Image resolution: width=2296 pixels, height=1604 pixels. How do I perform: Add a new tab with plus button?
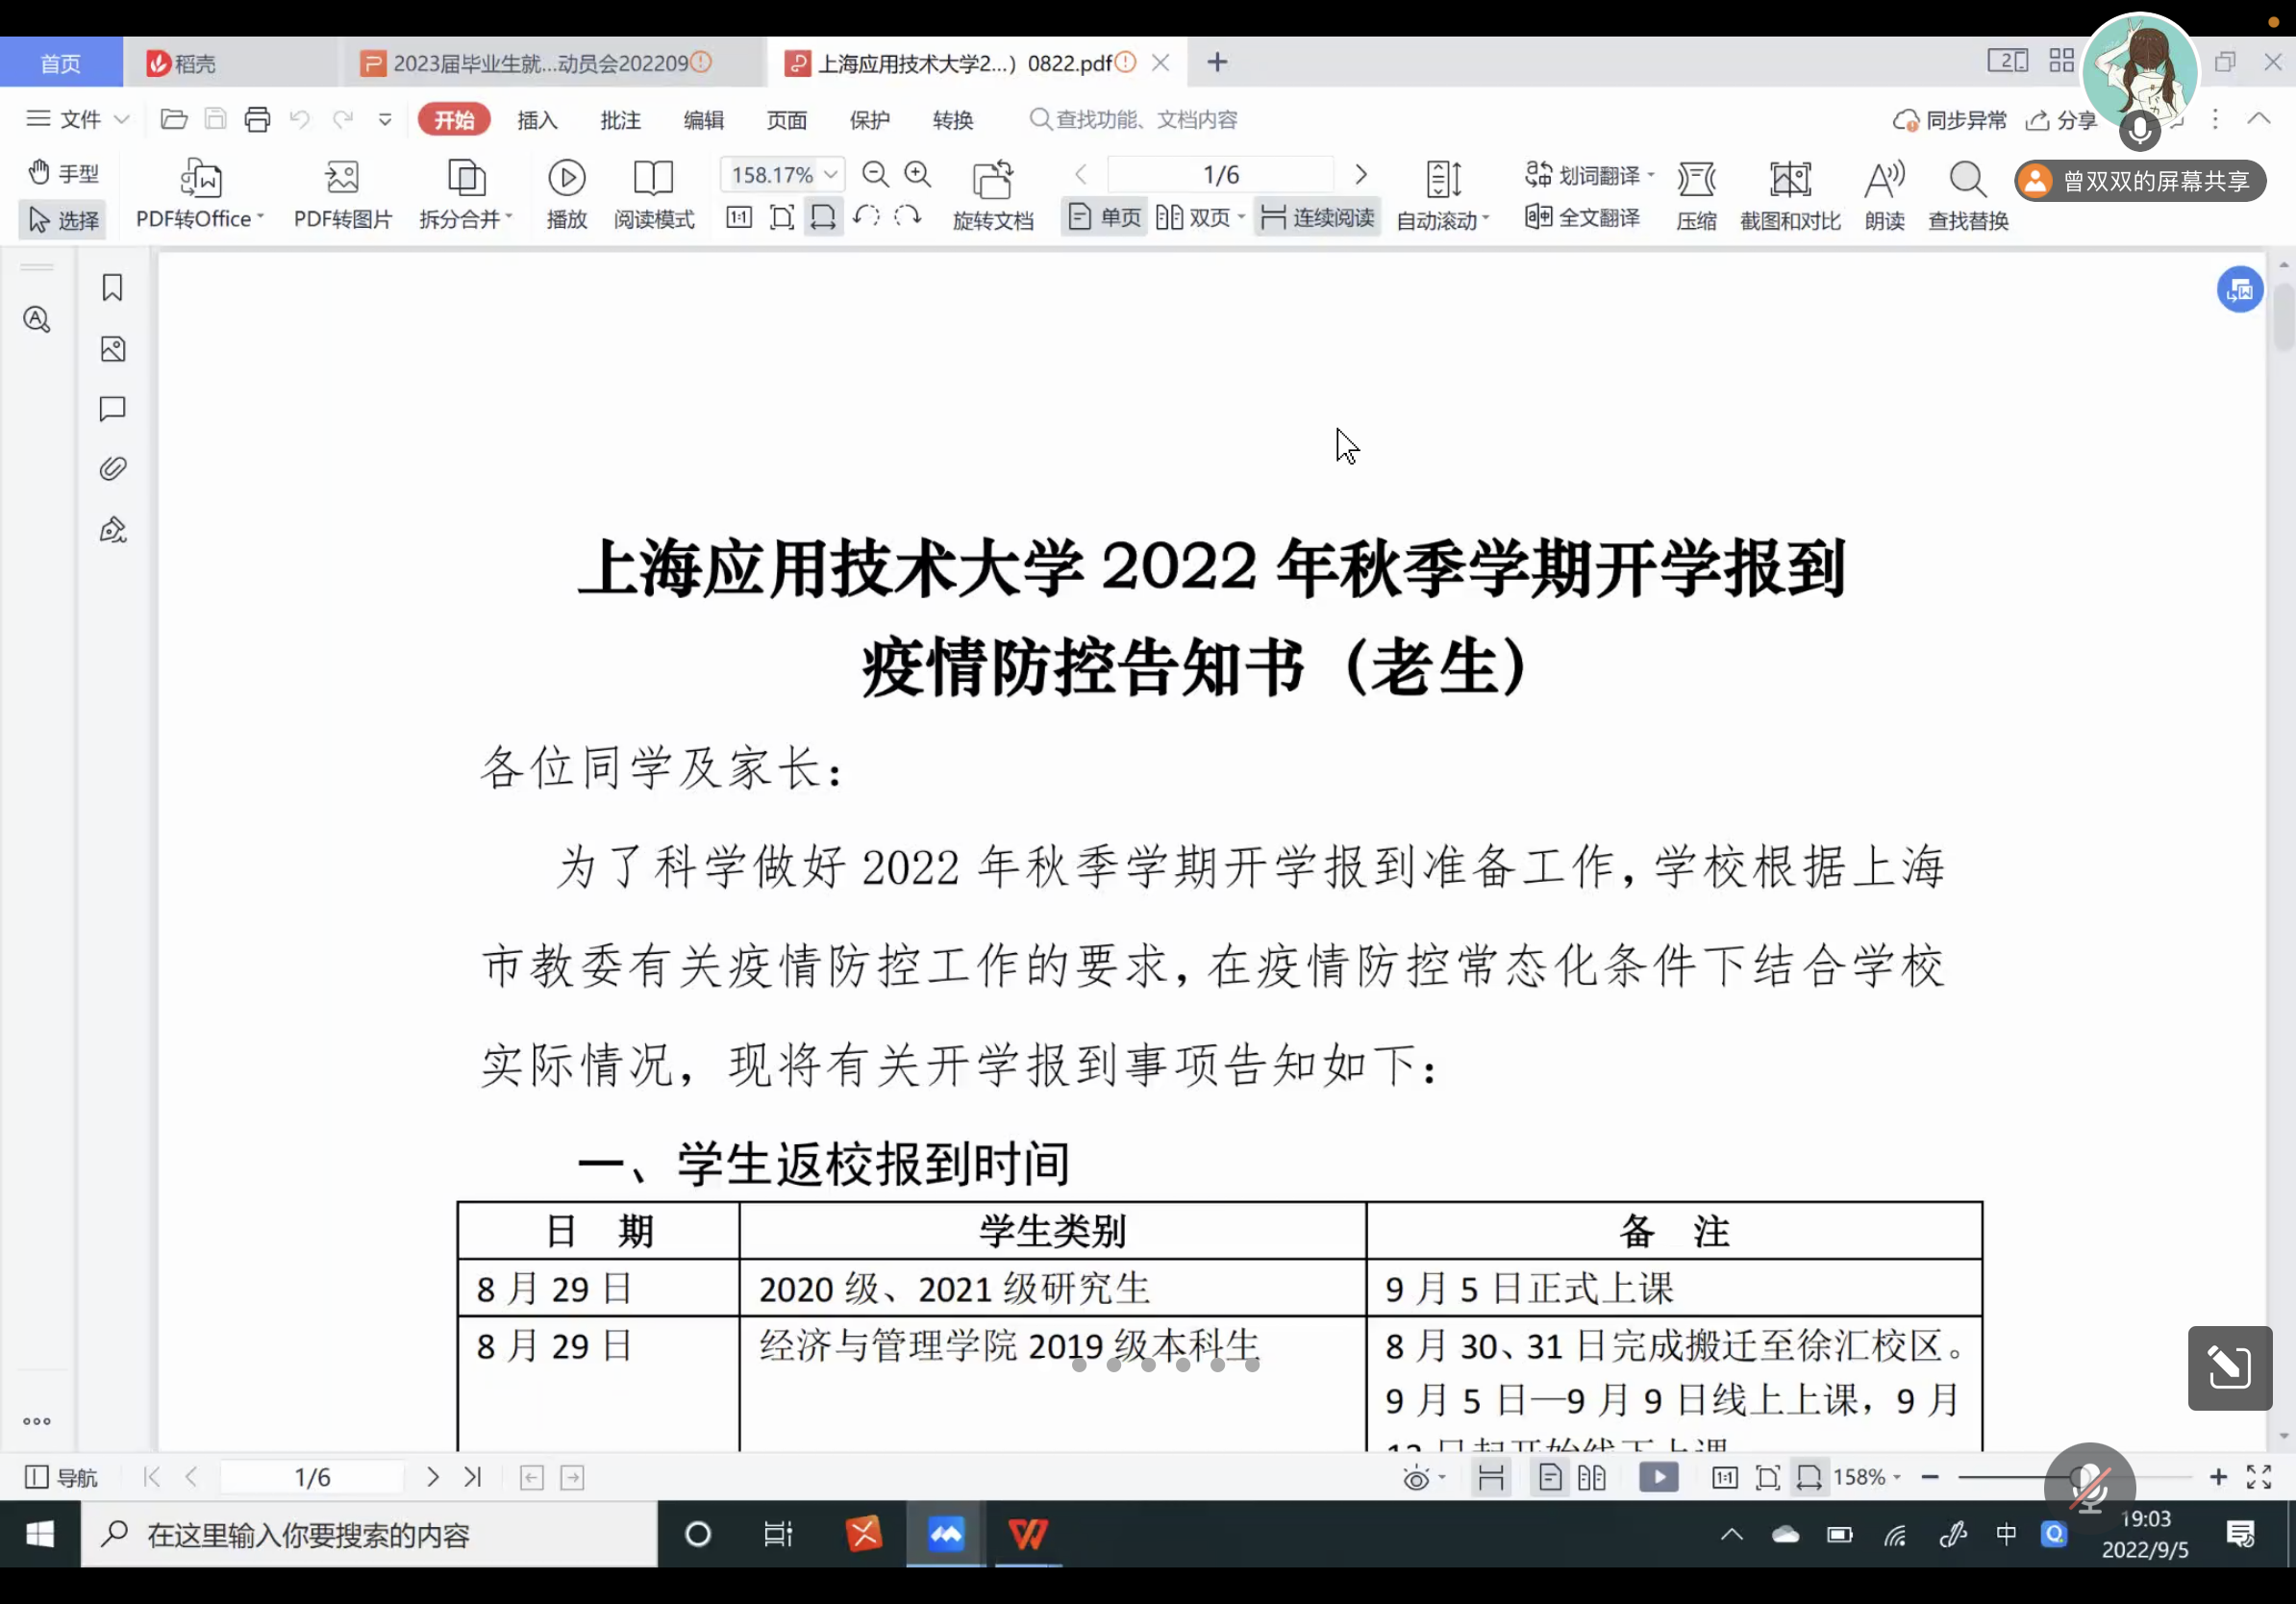click(1216, 62)
